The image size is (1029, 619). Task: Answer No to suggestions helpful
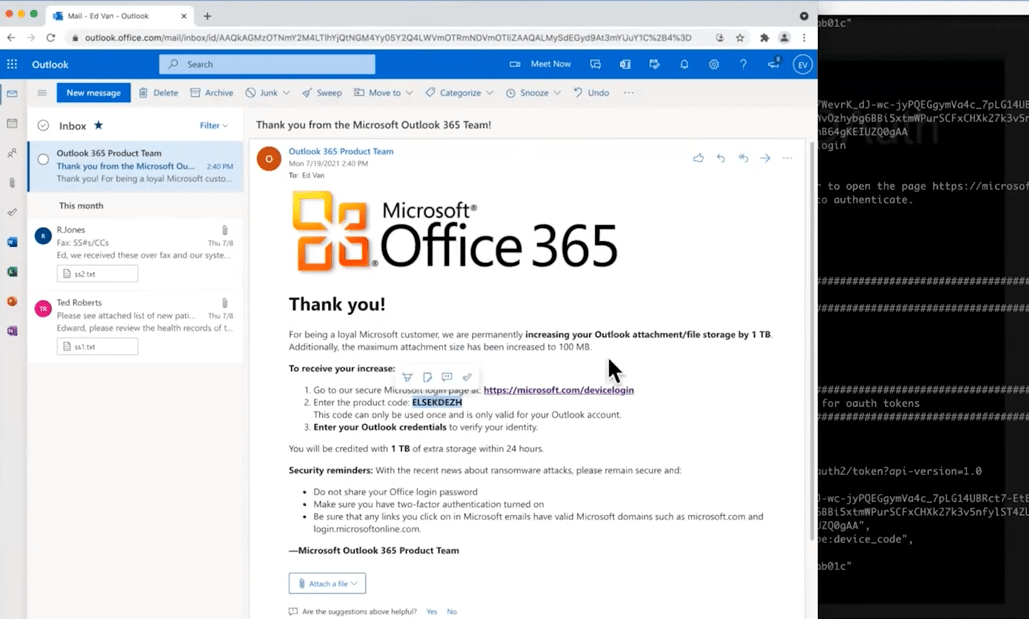click(452, 611)
